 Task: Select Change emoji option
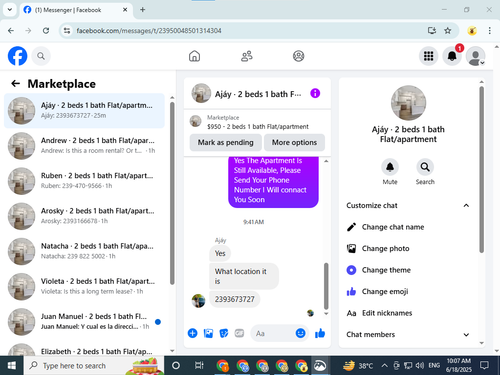408,291
